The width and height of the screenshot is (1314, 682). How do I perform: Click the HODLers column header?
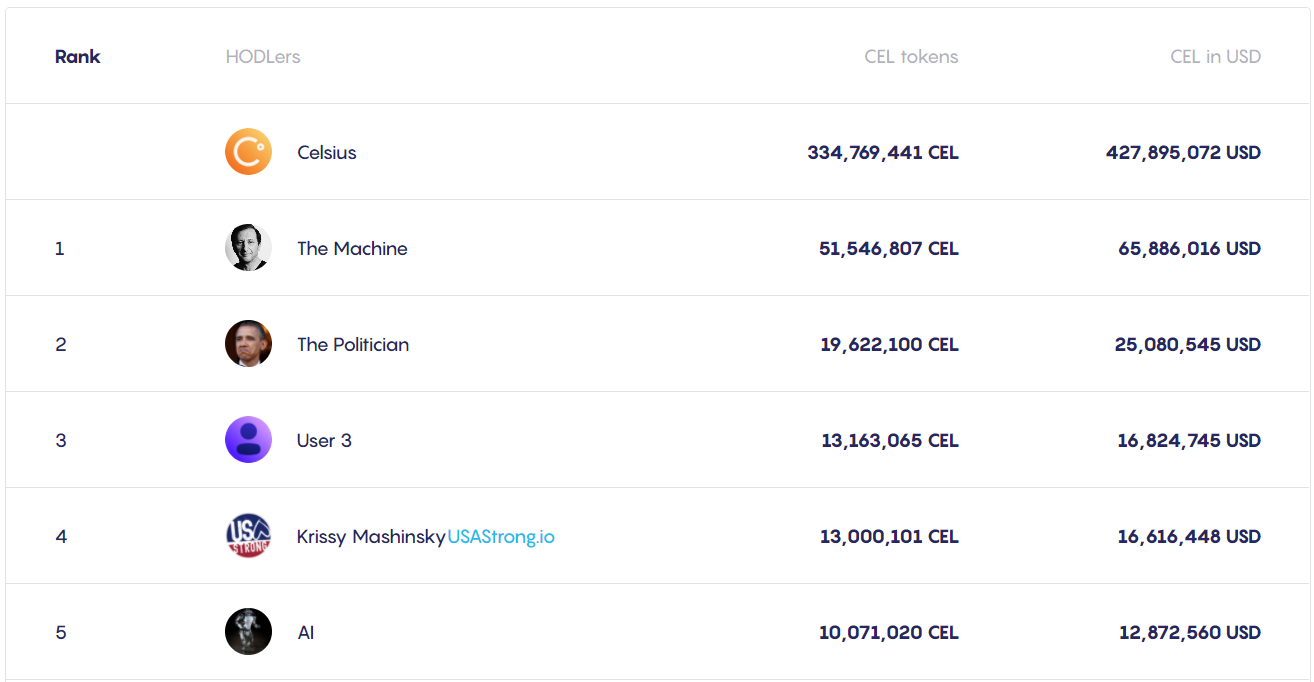[263, 56]
